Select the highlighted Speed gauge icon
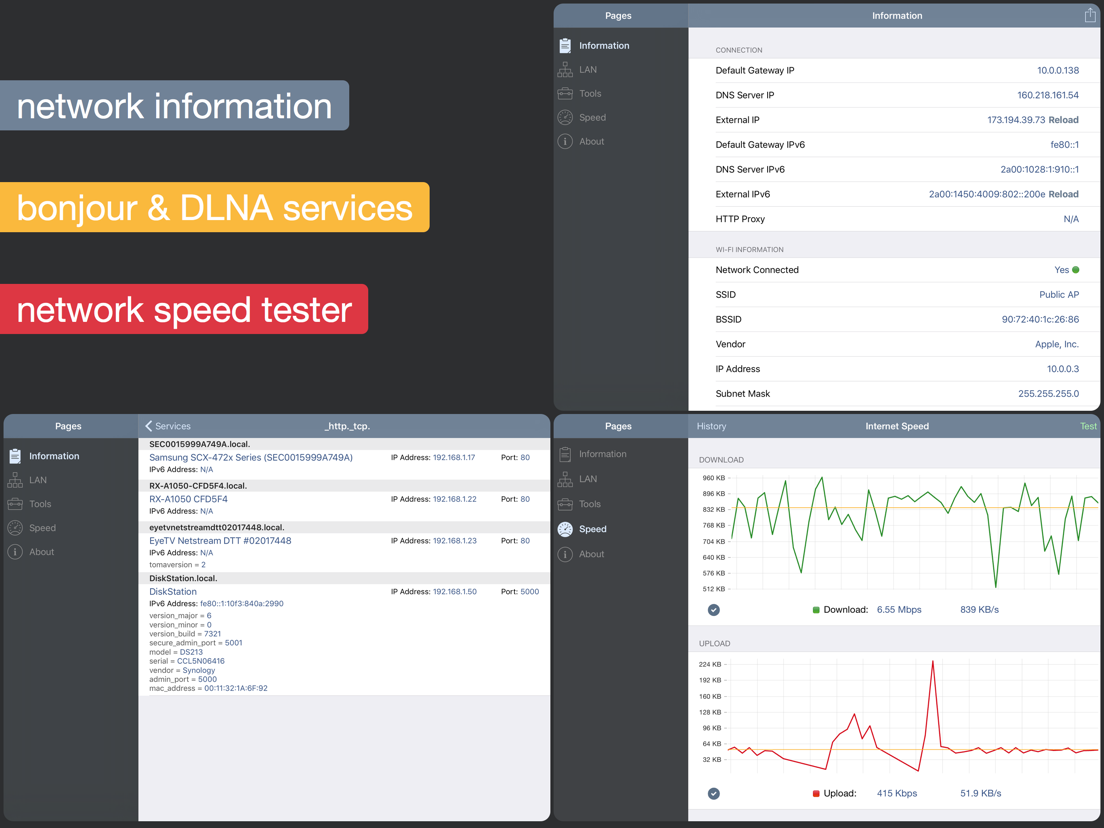The height and width of the screenshot is (828, 1104). pyautogui.click(x=565, y=529)
